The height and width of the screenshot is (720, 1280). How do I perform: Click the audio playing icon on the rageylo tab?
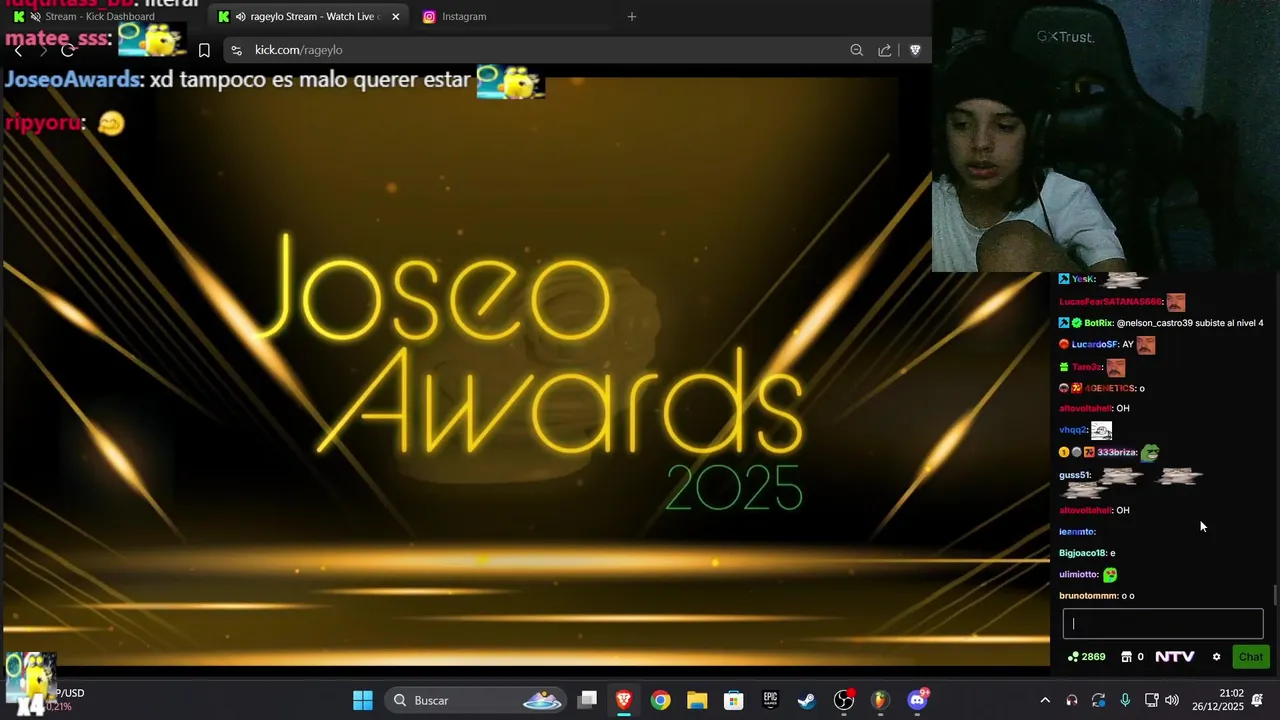click(x=240, y=16)
